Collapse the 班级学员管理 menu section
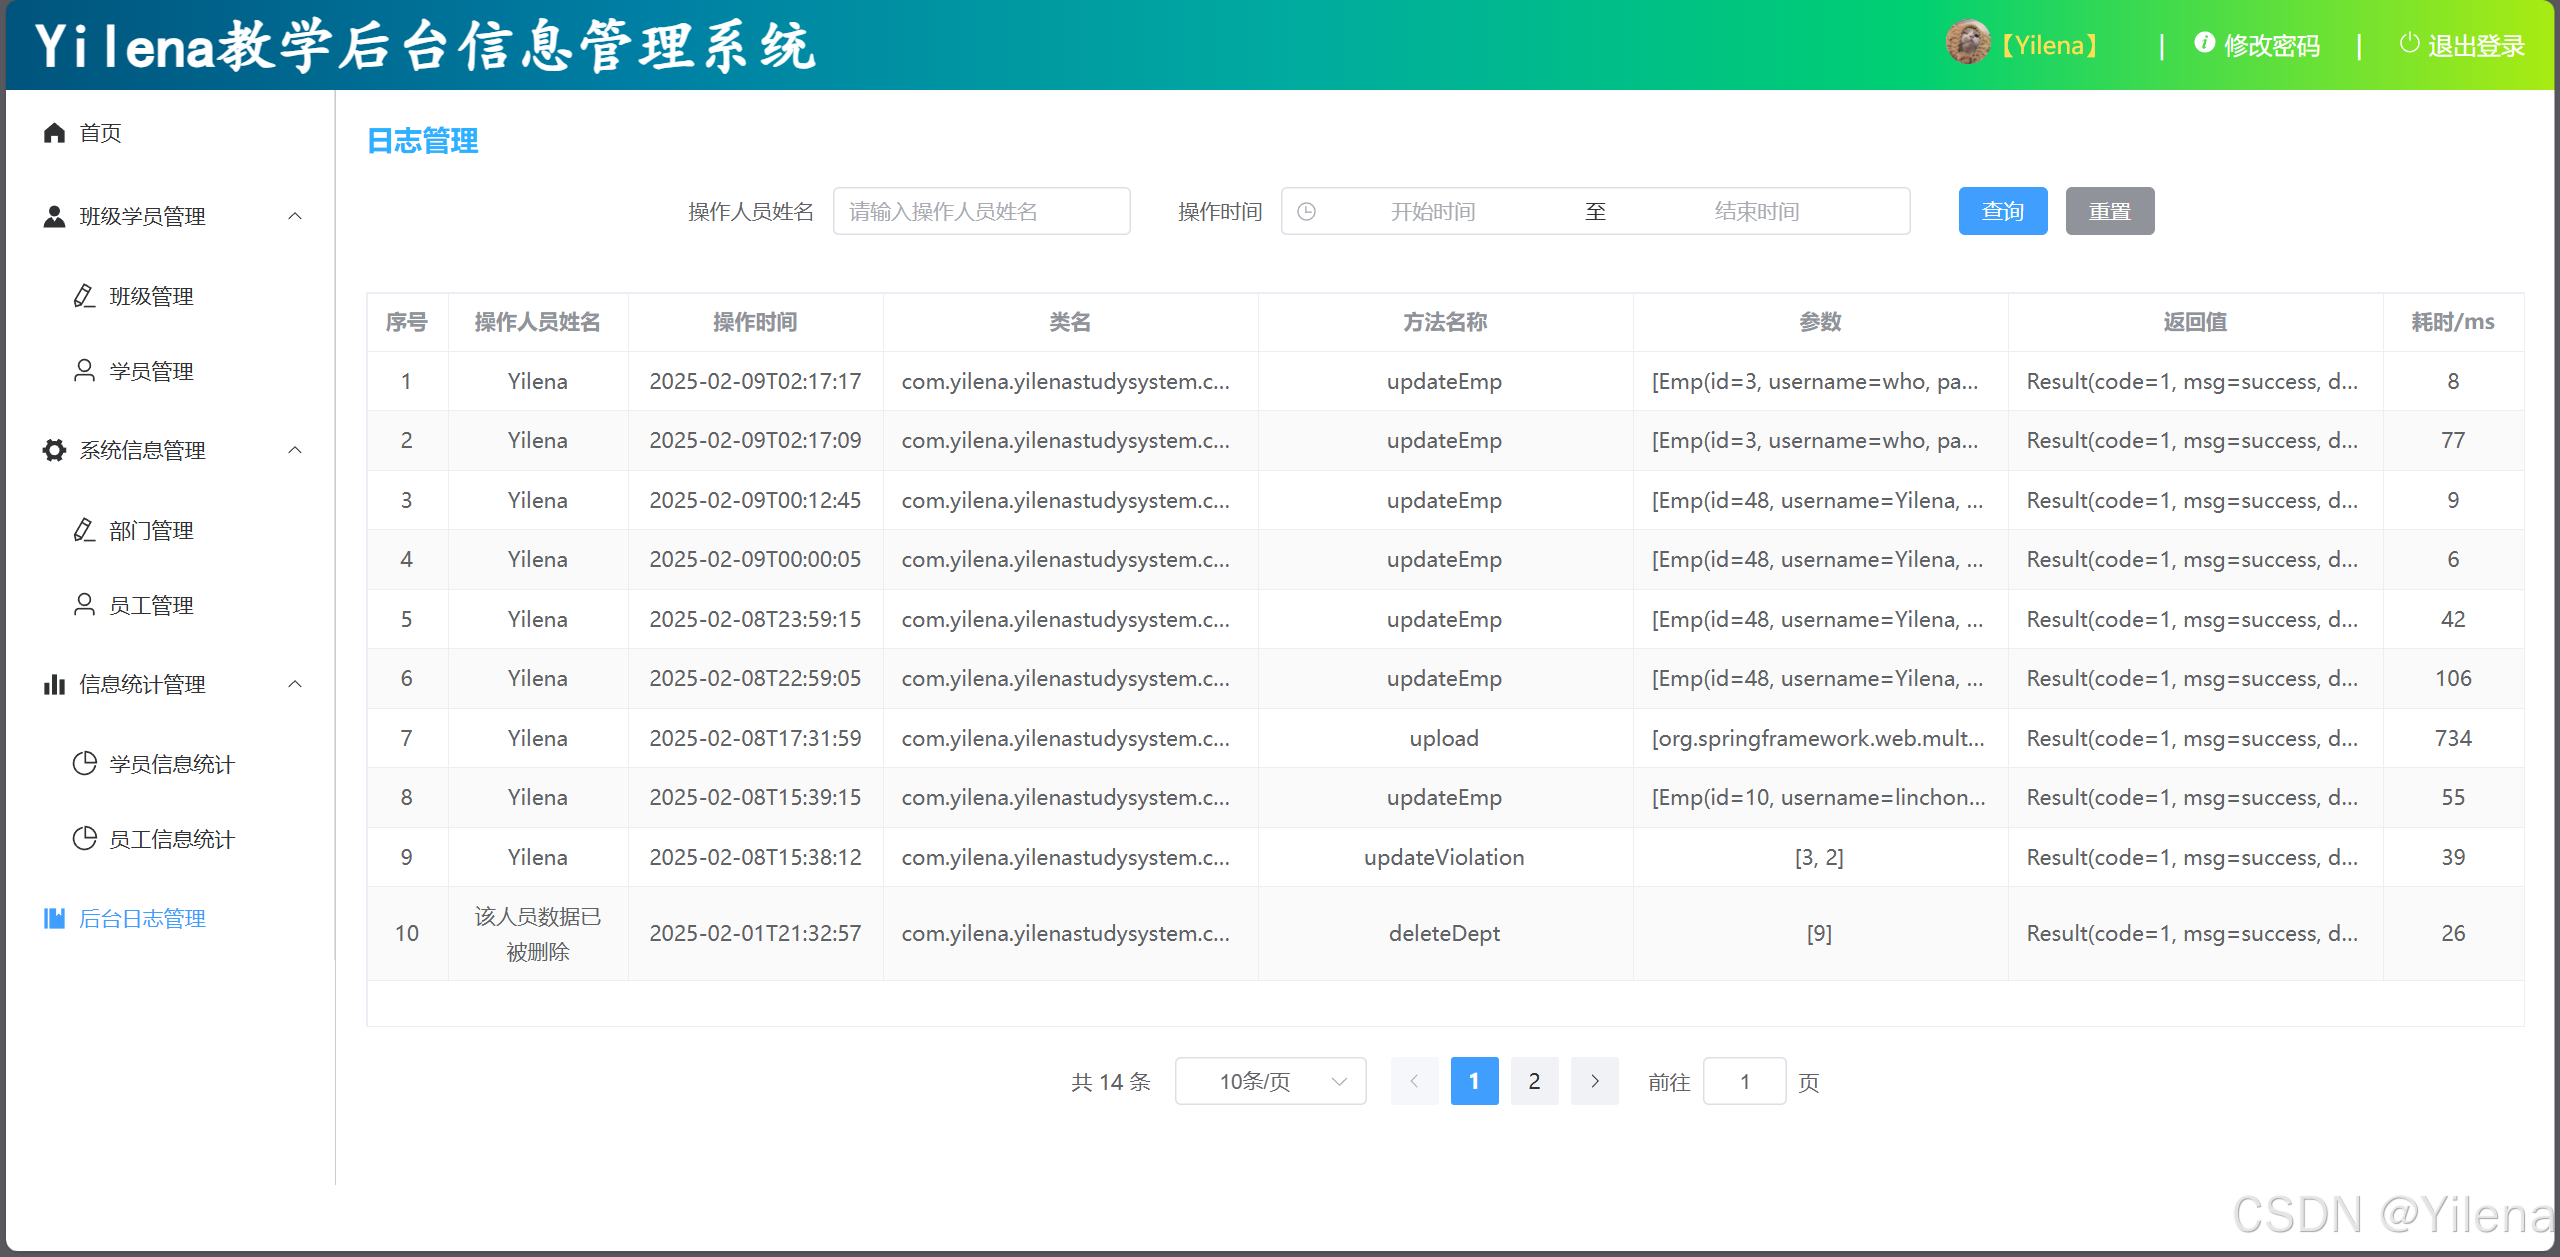This screenshot has height=1257, width=2560. (x=295, y=216)
